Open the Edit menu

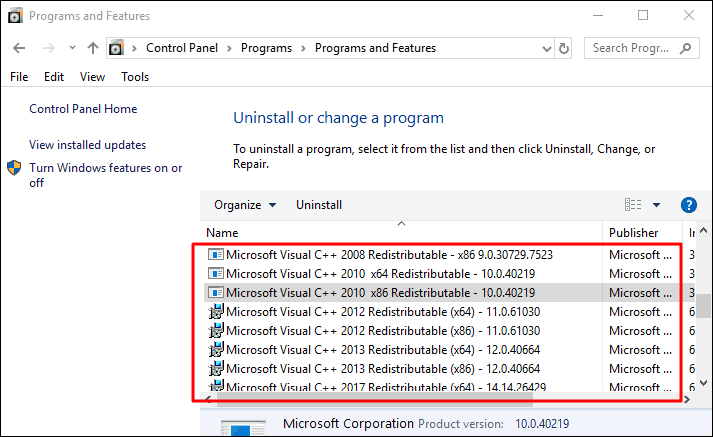[54, 77]
